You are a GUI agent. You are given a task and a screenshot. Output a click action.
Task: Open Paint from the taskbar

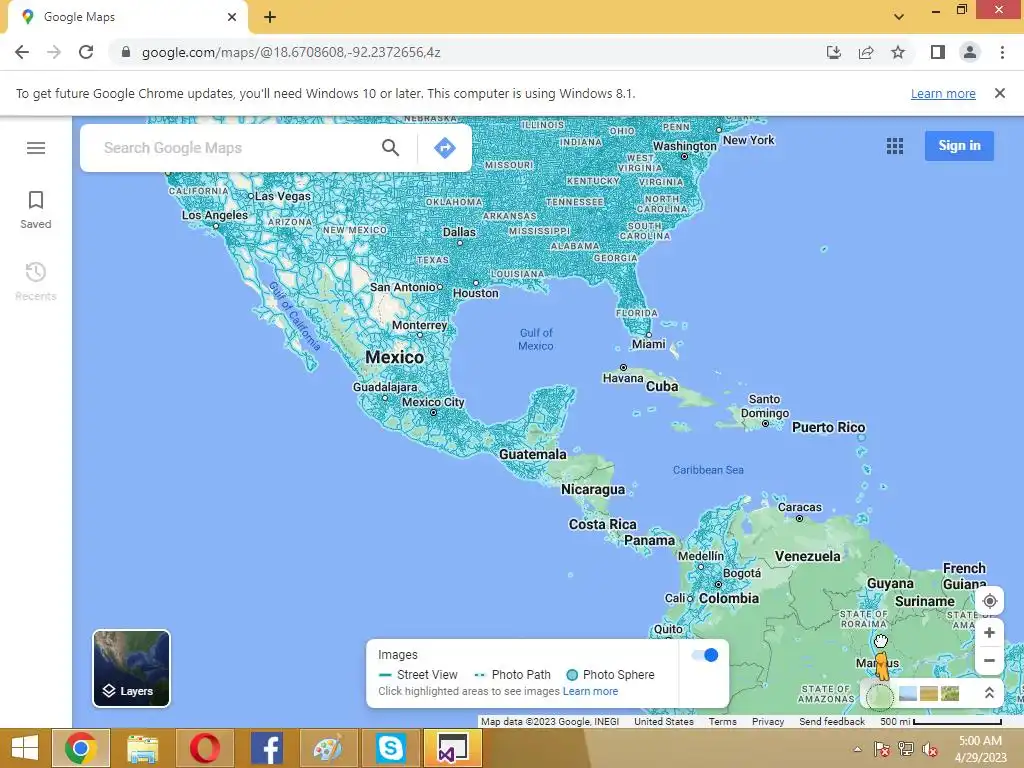(328, 748)
